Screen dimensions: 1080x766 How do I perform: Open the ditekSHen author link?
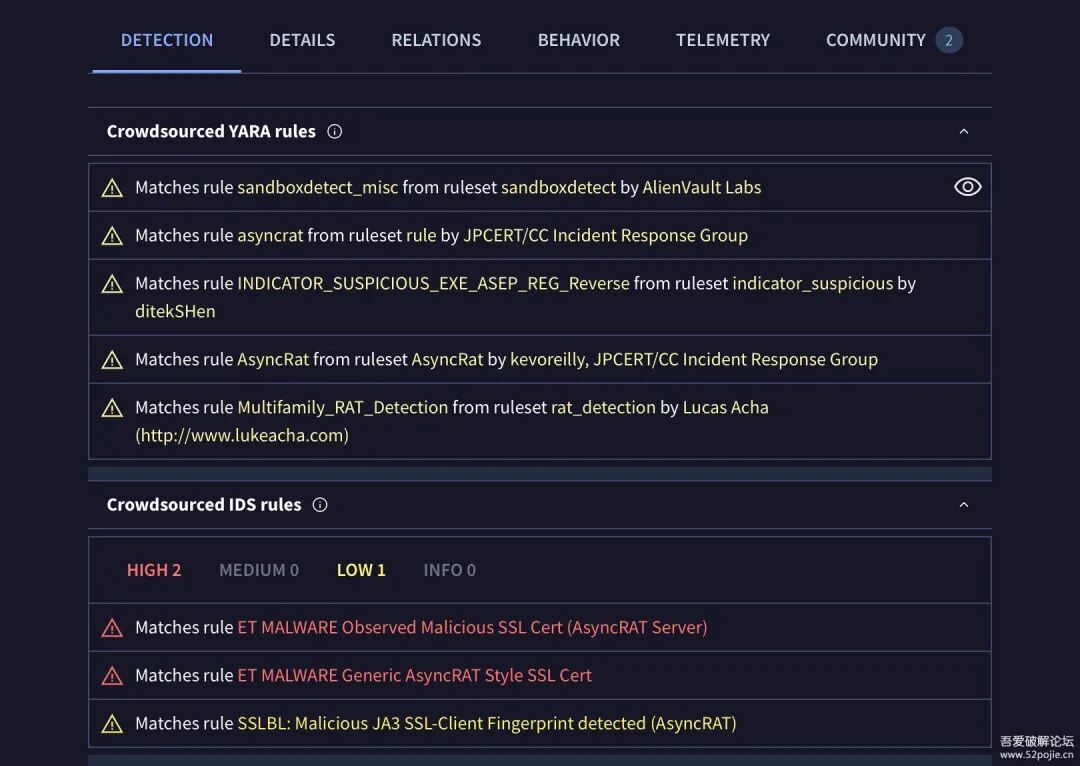[x=175, y=311]
